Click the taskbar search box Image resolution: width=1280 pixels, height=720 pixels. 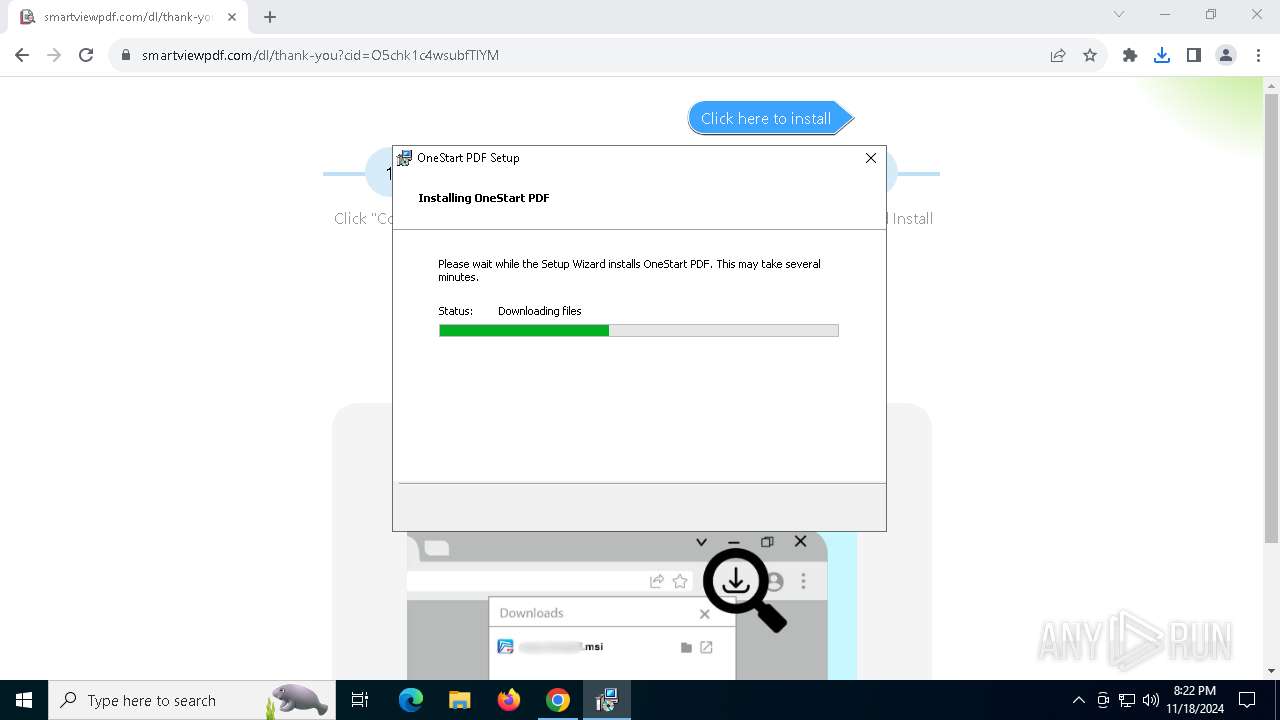190,700
